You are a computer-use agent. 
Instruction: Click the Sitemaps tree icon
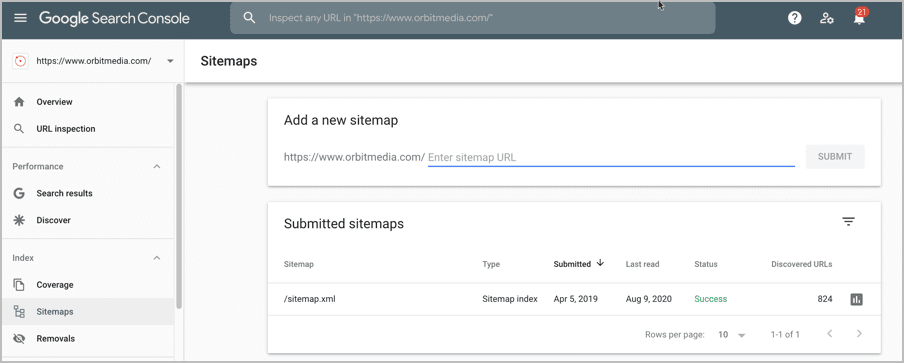[19, 312]
